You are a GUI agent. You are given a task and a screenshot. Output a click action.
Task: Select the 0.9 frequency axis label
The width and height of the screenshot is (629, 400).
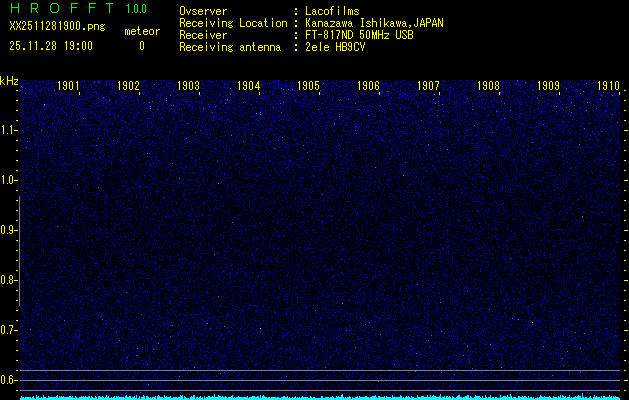tap(9, 230)
